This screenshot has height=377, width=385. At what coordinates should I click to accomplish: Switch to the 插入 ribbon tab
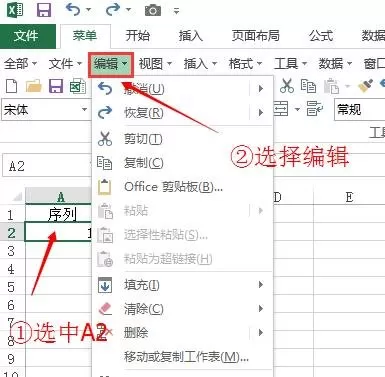click(x=191, y=35)
